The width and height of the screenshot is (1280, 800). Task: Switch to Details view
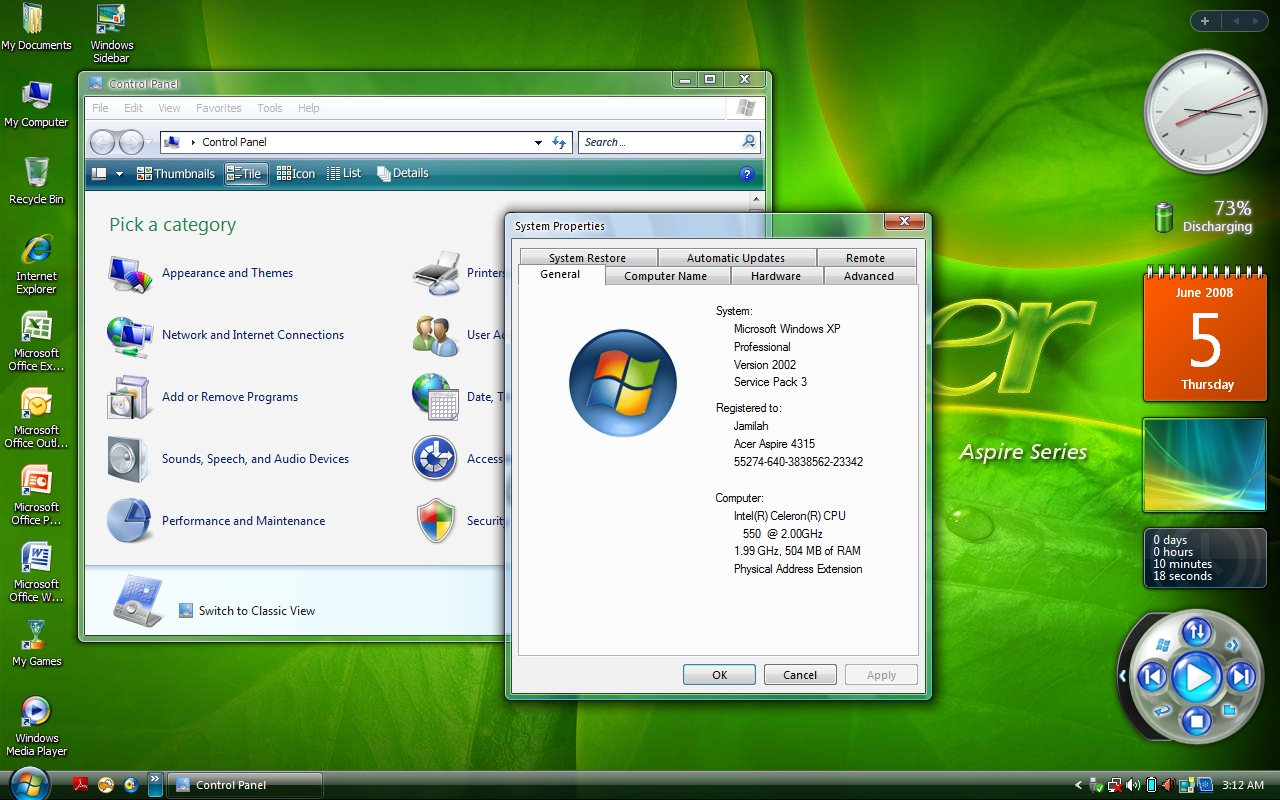403,174
